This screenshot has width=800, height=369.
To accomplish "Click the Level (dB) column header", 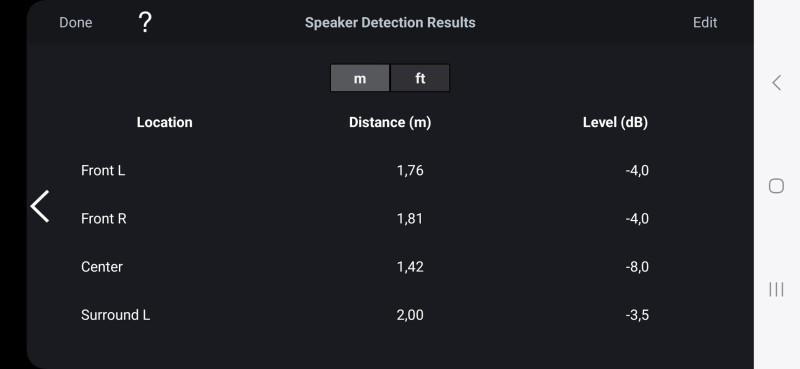I will [615, 122].
